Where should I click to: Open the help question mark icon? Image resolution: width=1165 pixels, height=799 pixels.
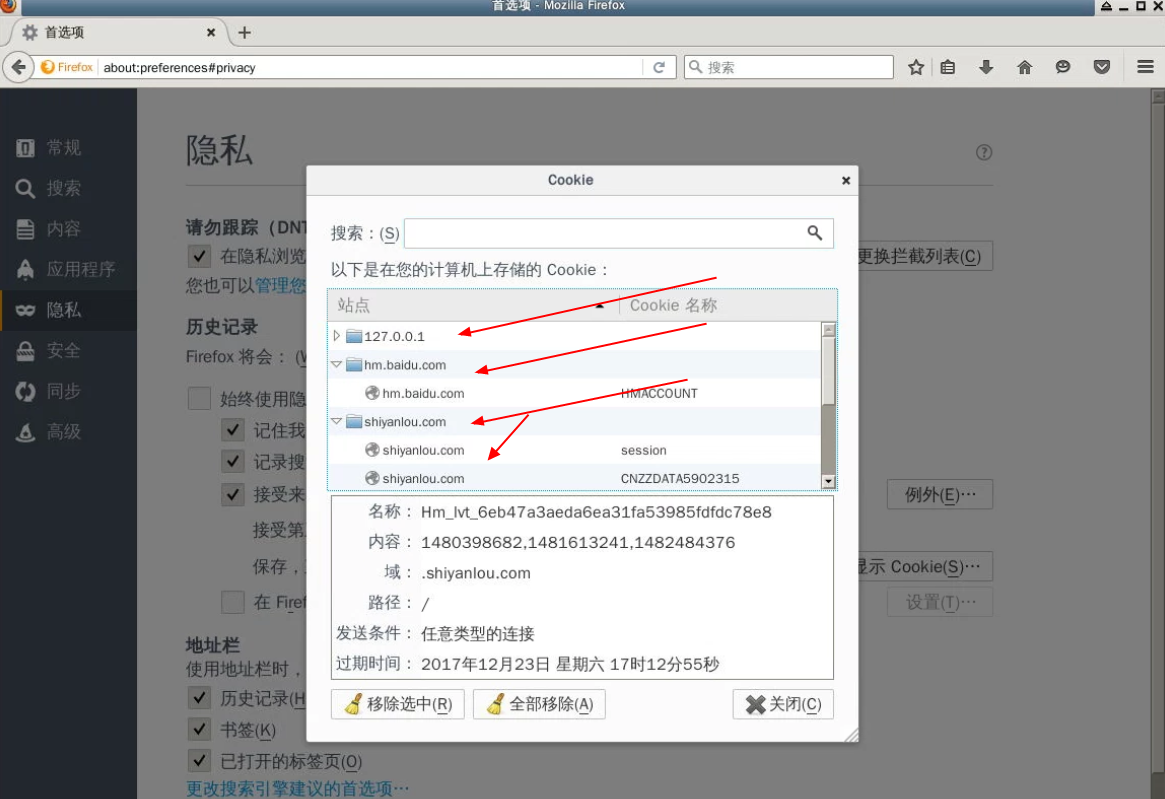984,152
